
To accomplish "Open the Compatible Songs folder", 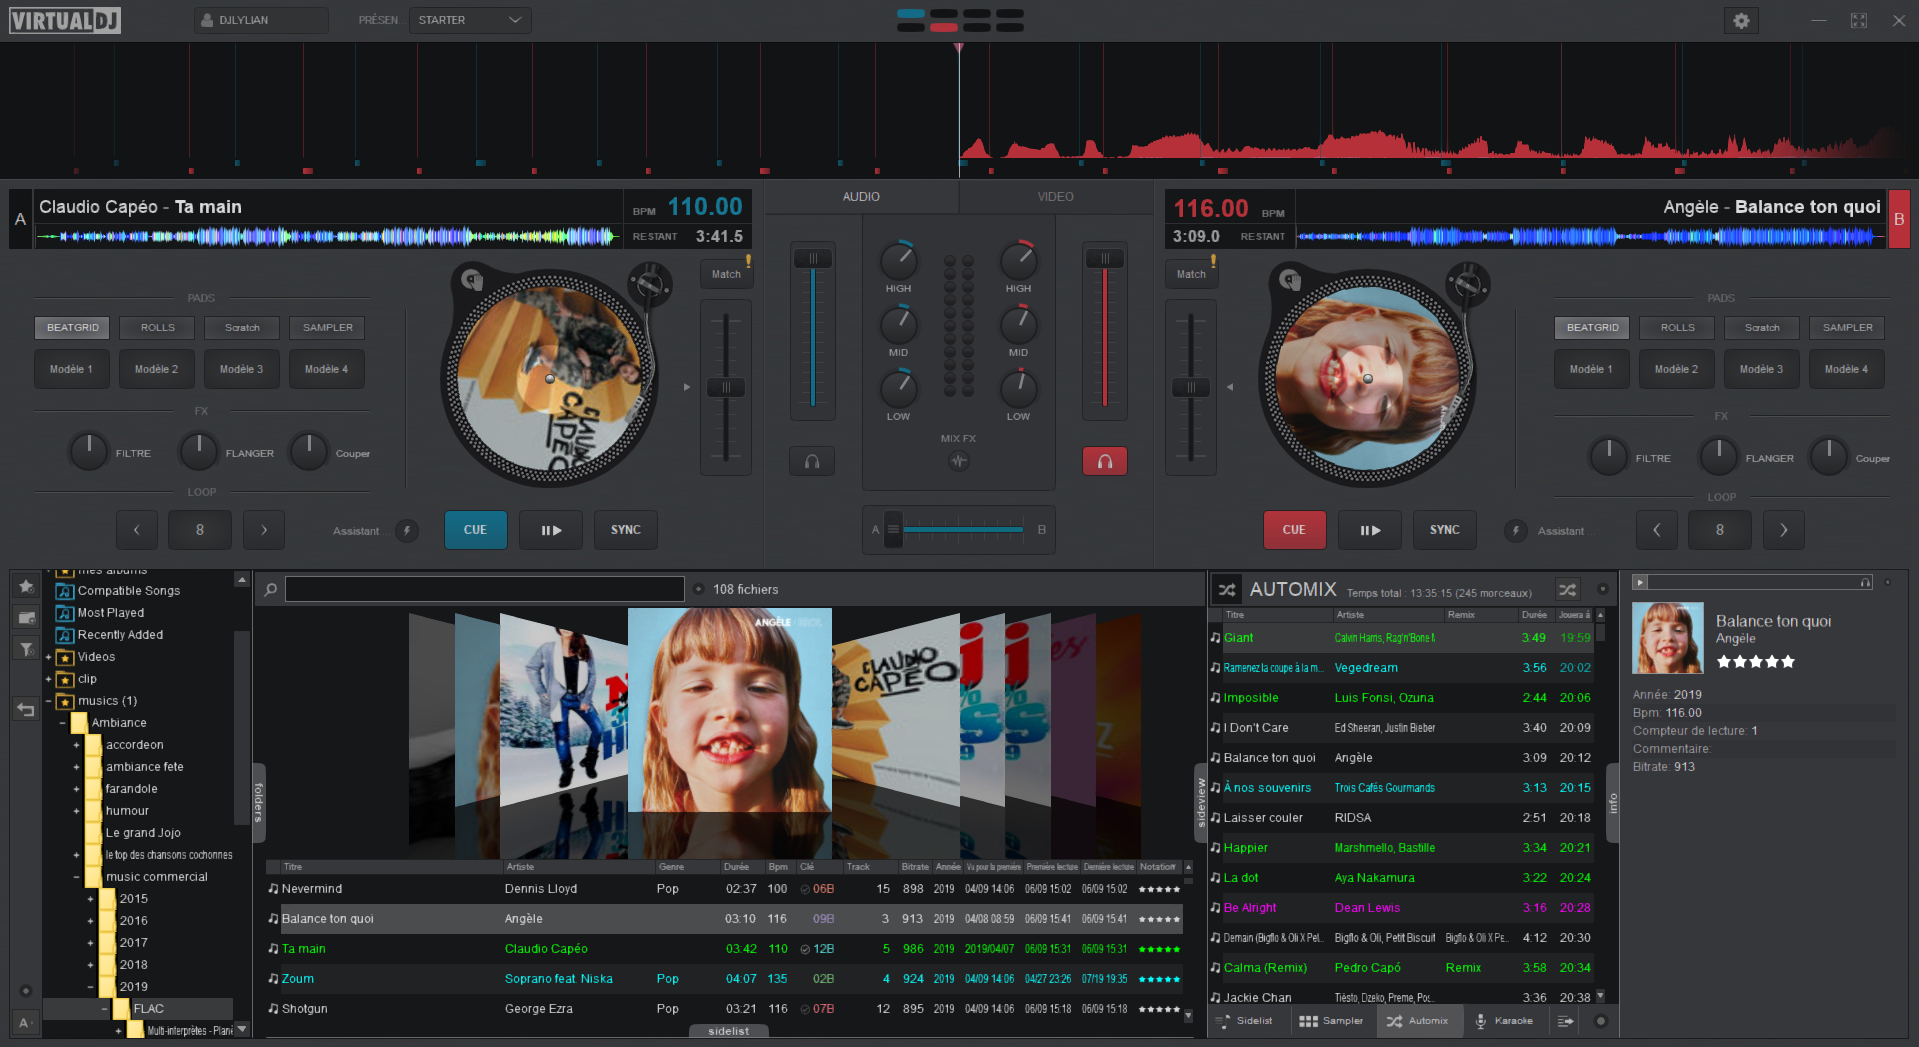I will [119, 591].
